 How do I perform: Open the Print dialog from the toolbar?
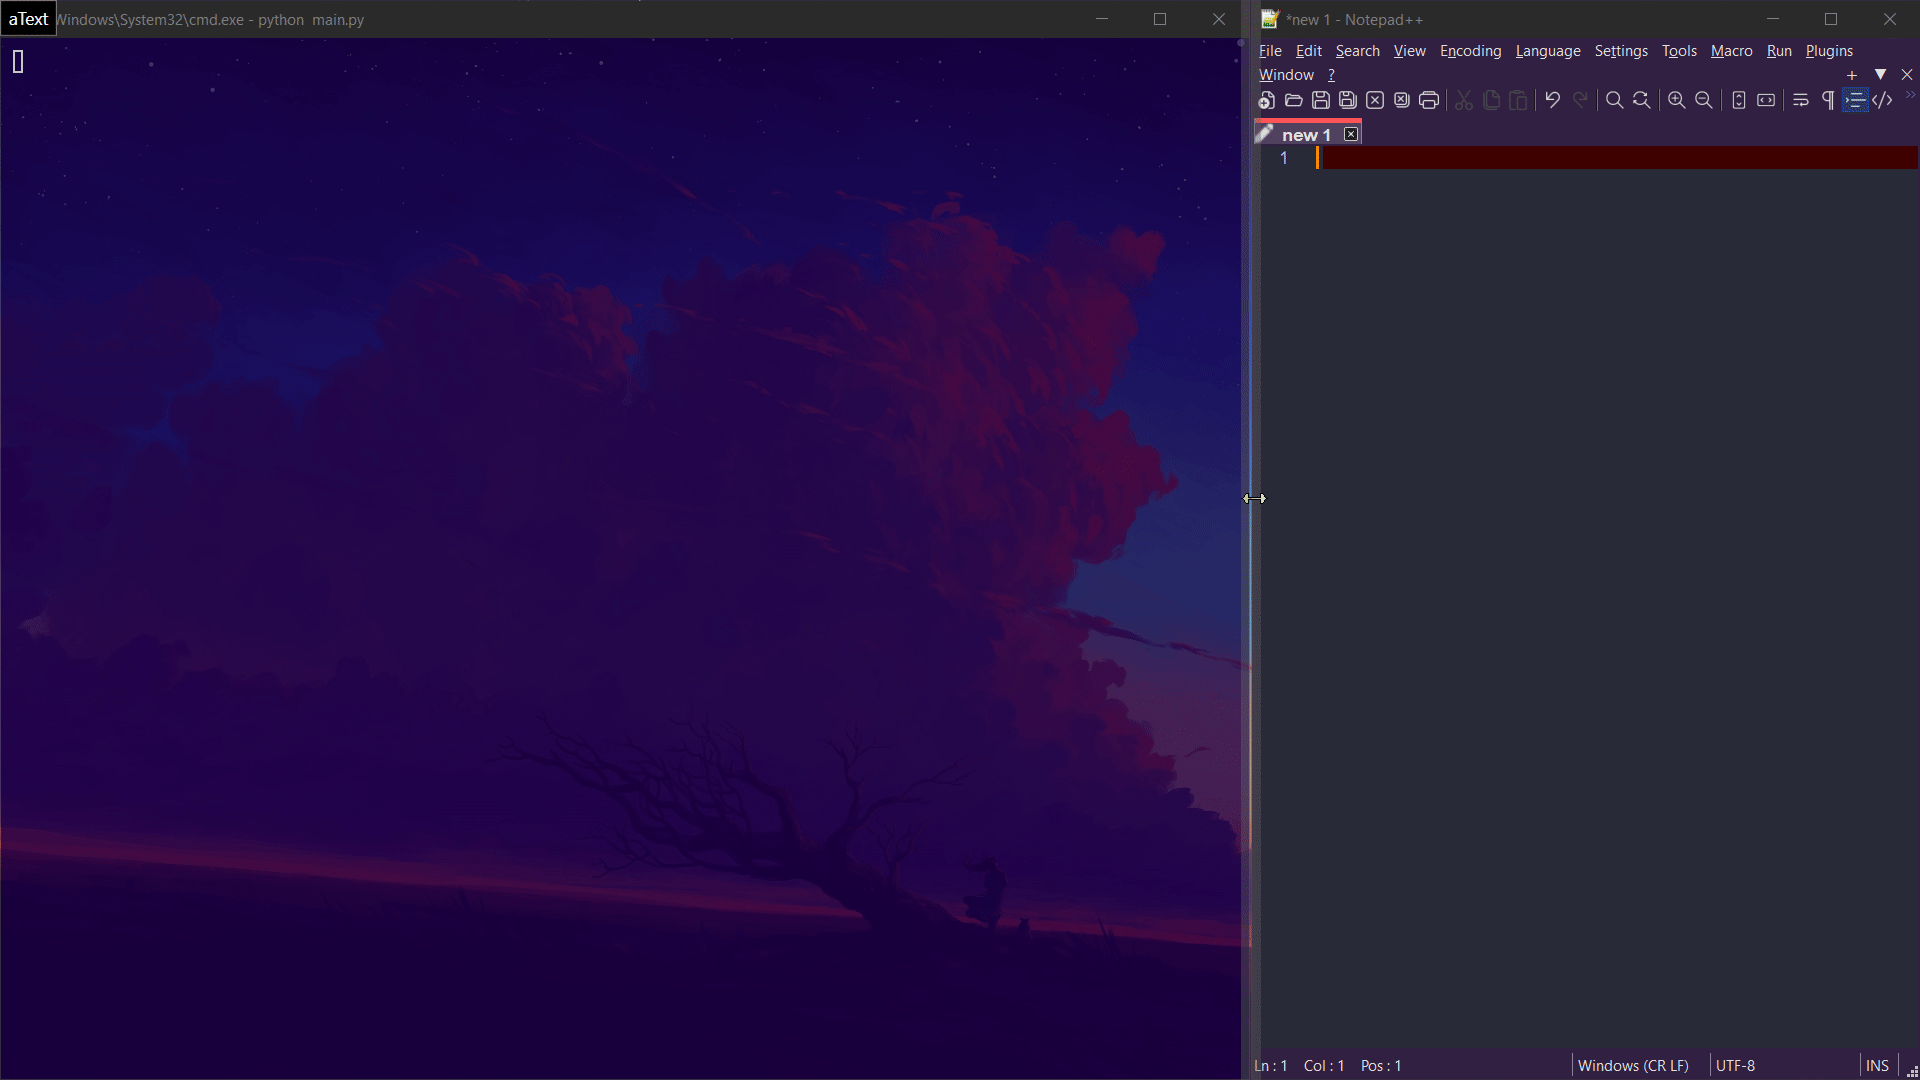pyautogui.click(x=1429, y=100)
